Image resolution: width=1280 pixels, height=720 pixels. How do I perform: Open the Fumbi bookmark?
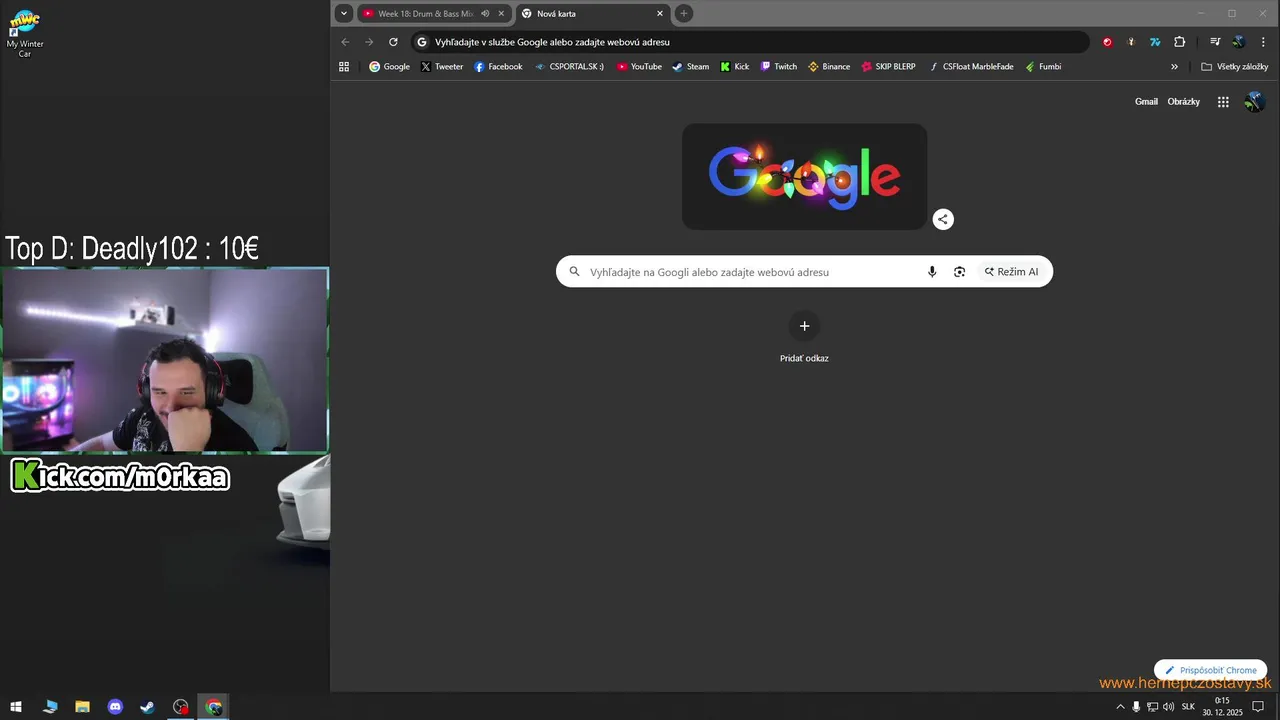point(1043,67)
